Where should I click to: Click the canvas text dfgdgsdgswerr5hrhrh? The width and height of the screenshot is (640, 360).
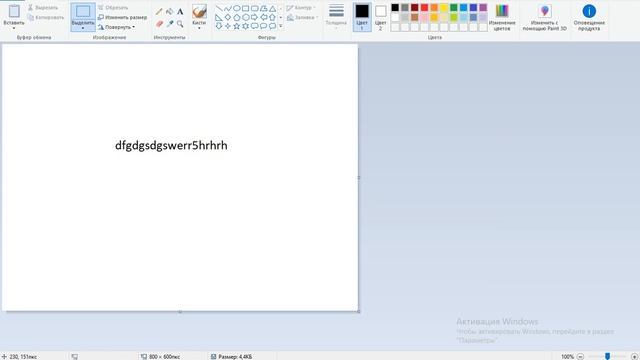(171, 146)
